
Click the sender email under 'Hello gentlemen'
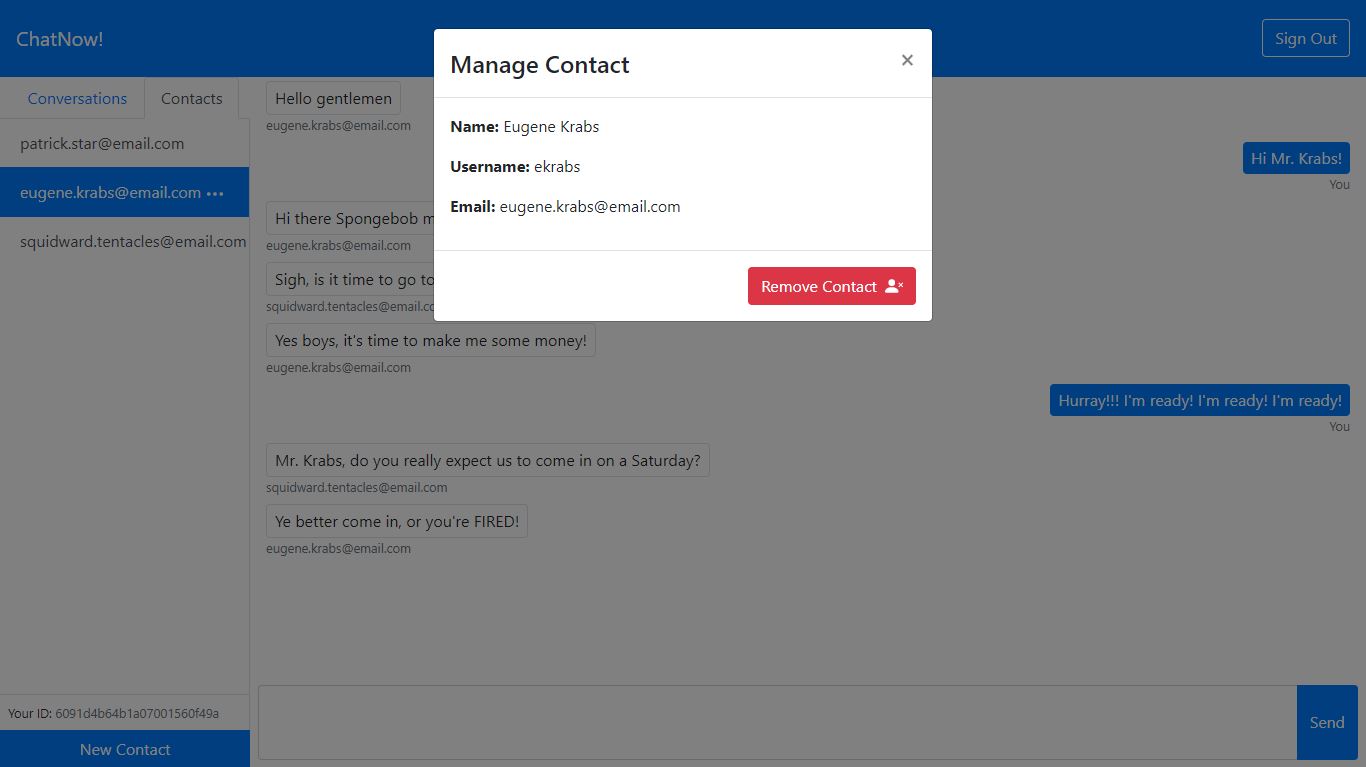pos(338,125)
